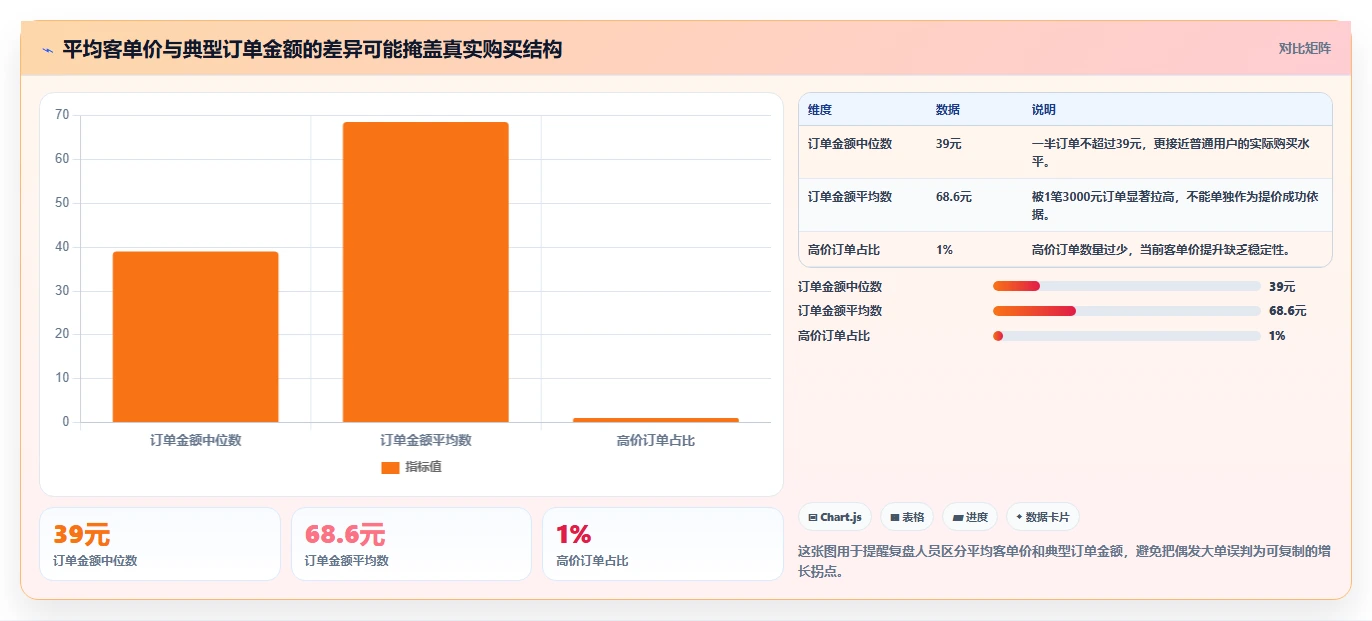The width and height of the screenshot is (1372, 621).
Task: Click the 指标值 legend label
Action: [x=423, y=468]
